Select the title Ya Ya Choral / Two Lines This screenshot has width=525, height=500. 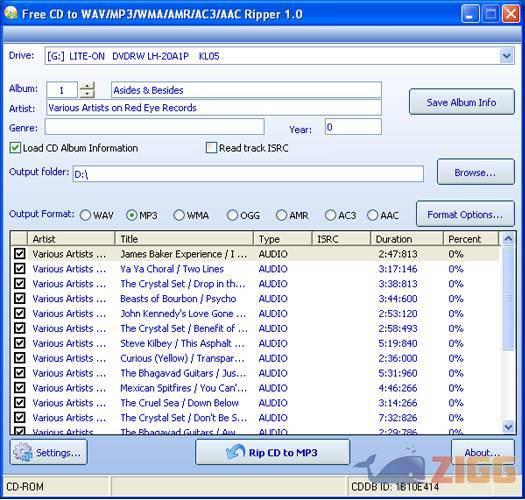pos(172,269)
